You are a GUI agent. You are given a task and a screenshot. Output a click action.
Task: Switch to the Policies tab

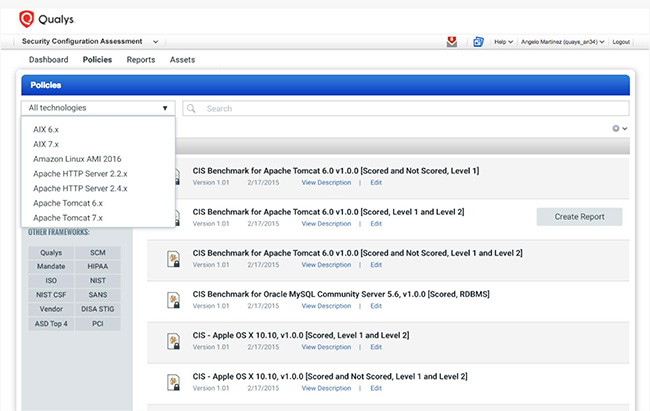click(x=97, y=60)
